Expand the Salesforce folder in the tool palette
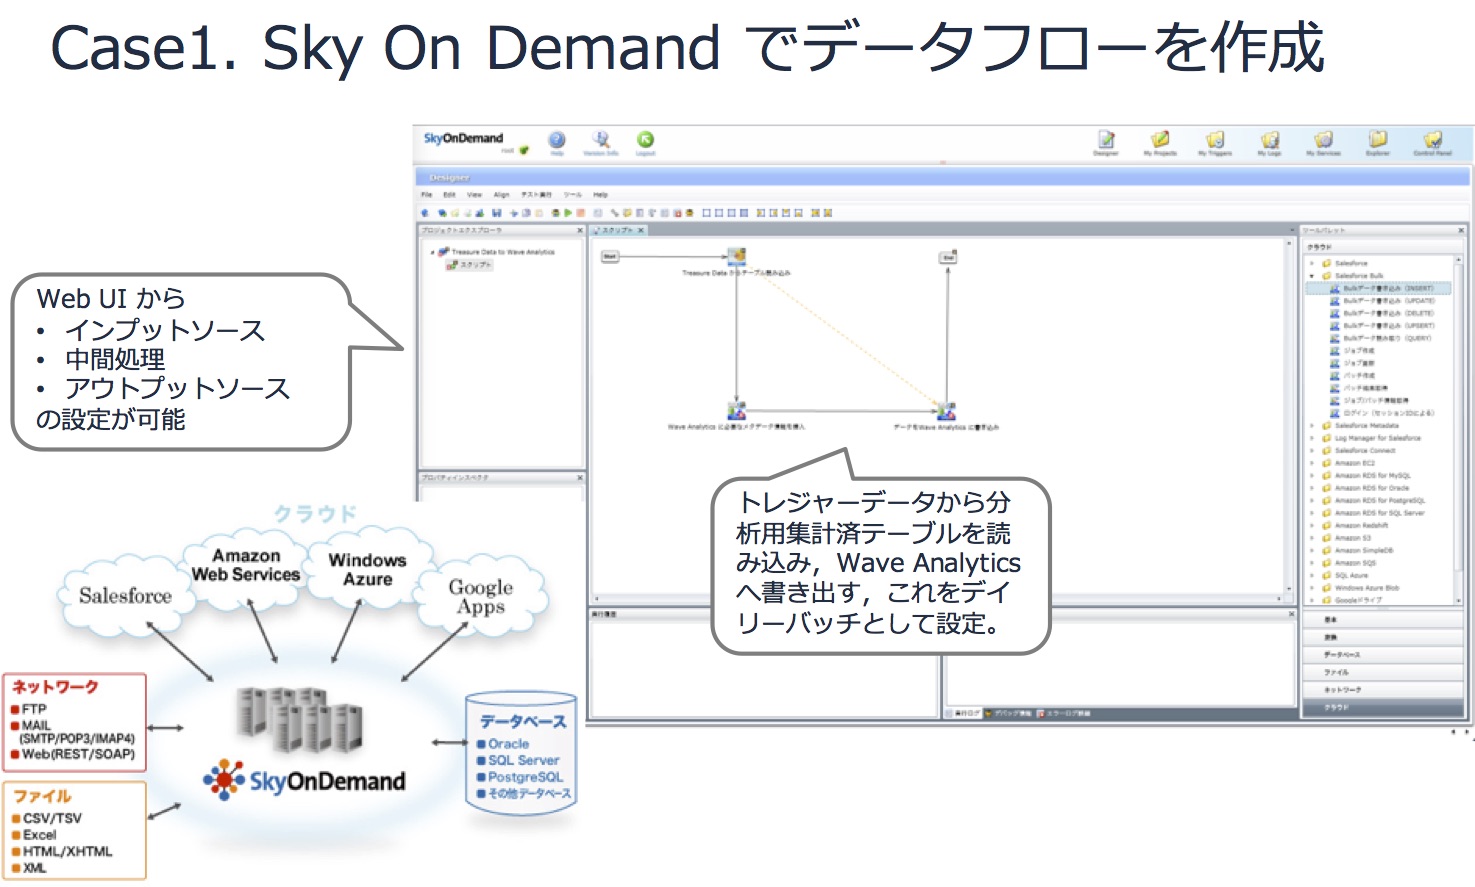Image resolution: width=1475 pixels, height=887 pixels. click(1312, 263)
